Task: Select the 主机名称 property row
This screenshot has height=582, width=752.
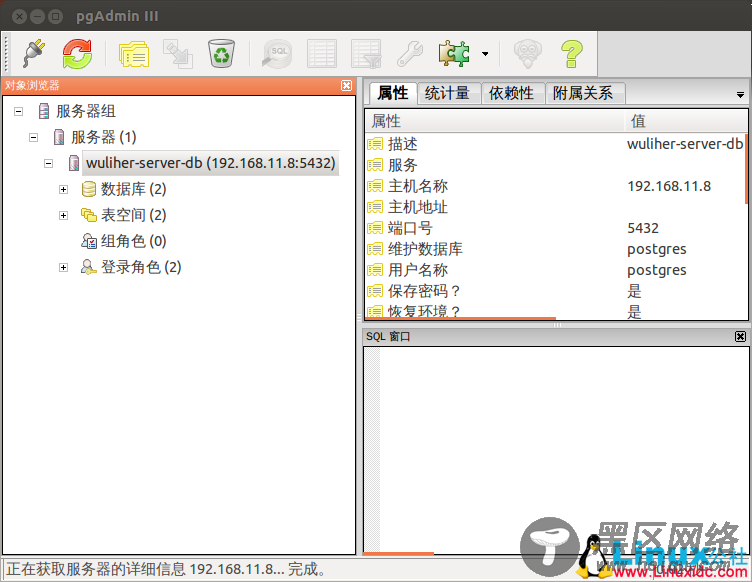Action: click(x=556, y=186)
